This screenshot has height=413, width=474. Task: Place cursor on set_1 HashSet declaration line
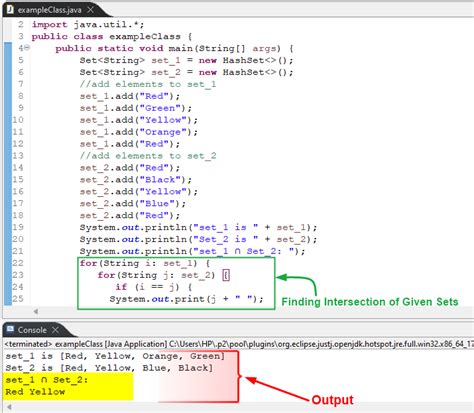186,60
